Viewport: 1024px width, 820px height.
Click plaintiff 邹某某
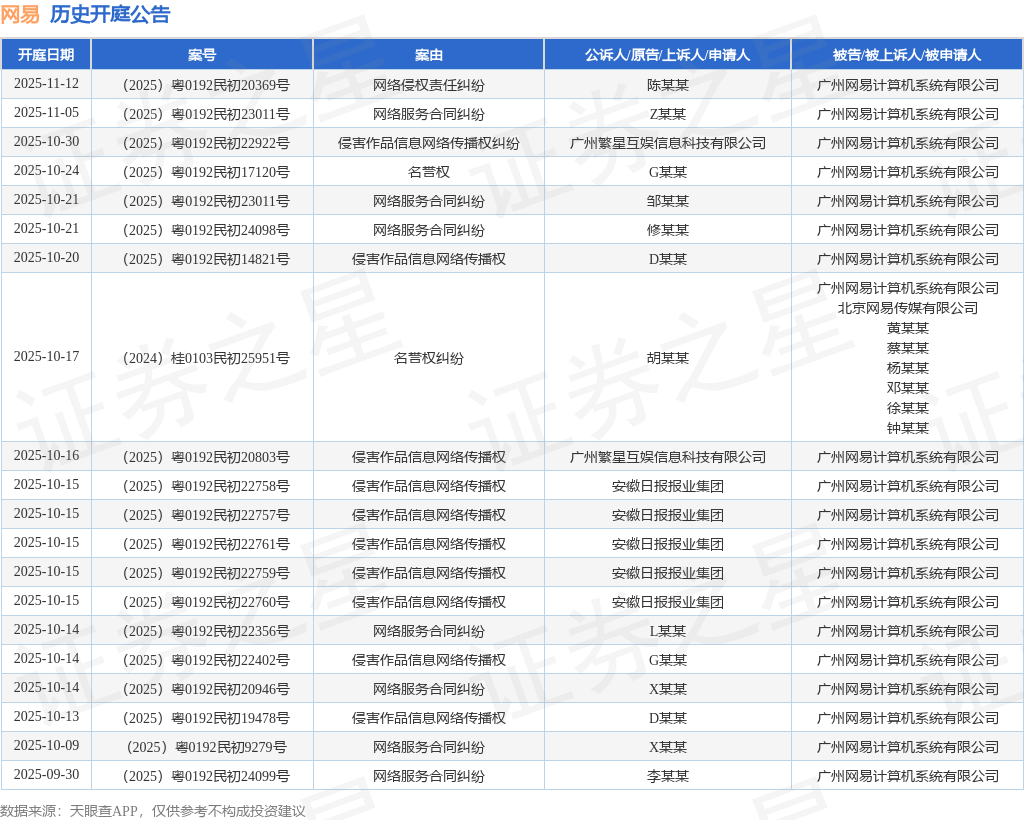pyautogui.click(x=667, y=201)
